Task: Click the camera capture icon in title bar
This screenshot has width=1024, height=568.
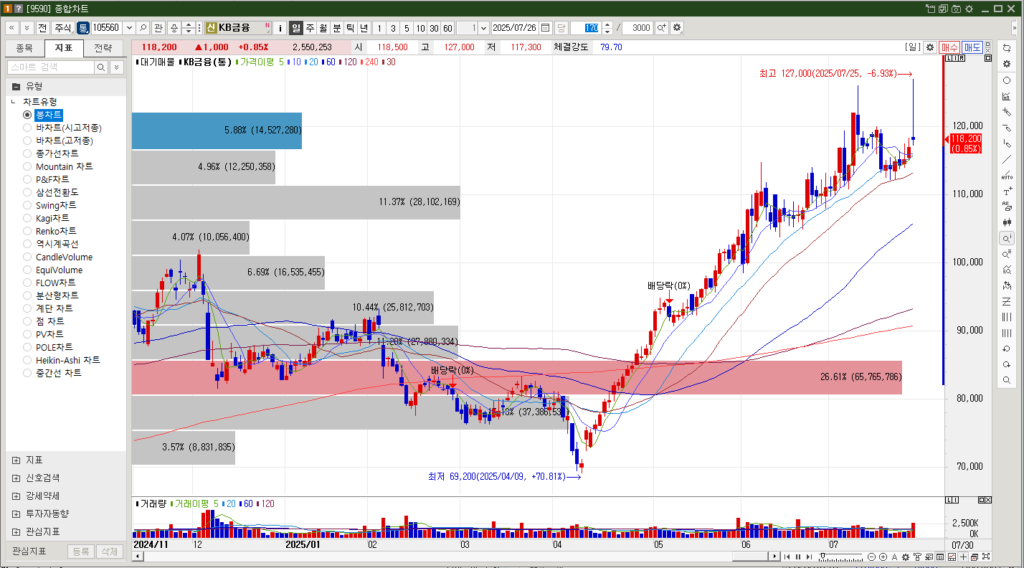Action: tap(956, 8)
